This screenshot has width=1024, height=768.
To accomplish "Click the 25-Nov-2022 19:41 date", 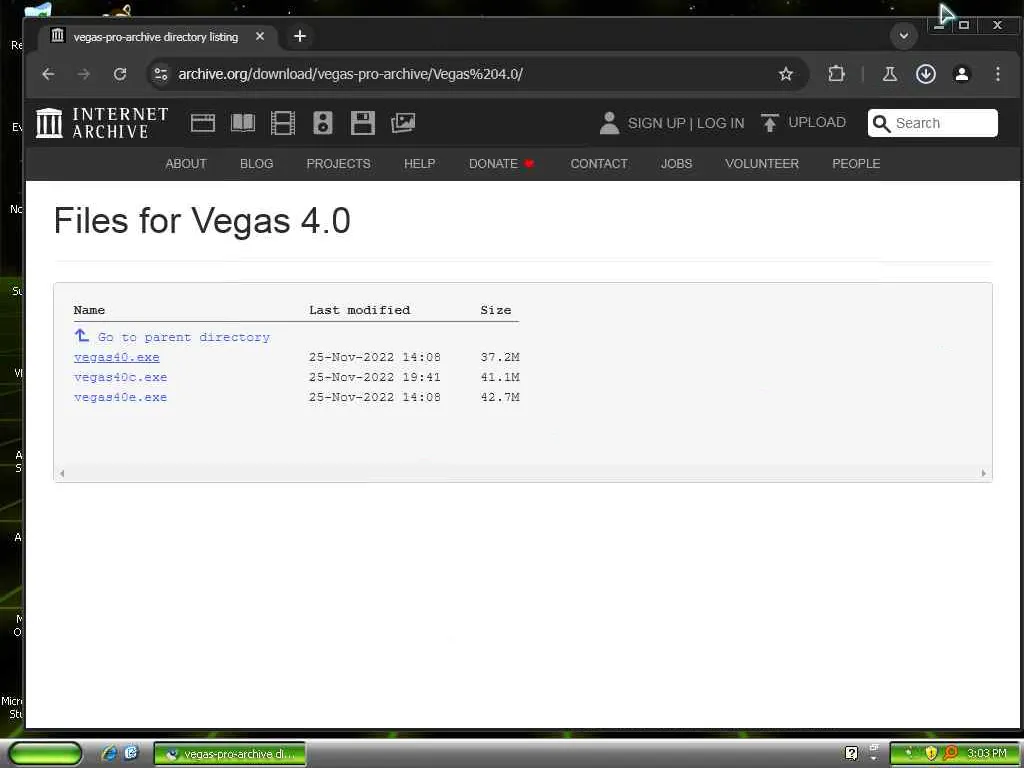I will click(x=375, y=377).
